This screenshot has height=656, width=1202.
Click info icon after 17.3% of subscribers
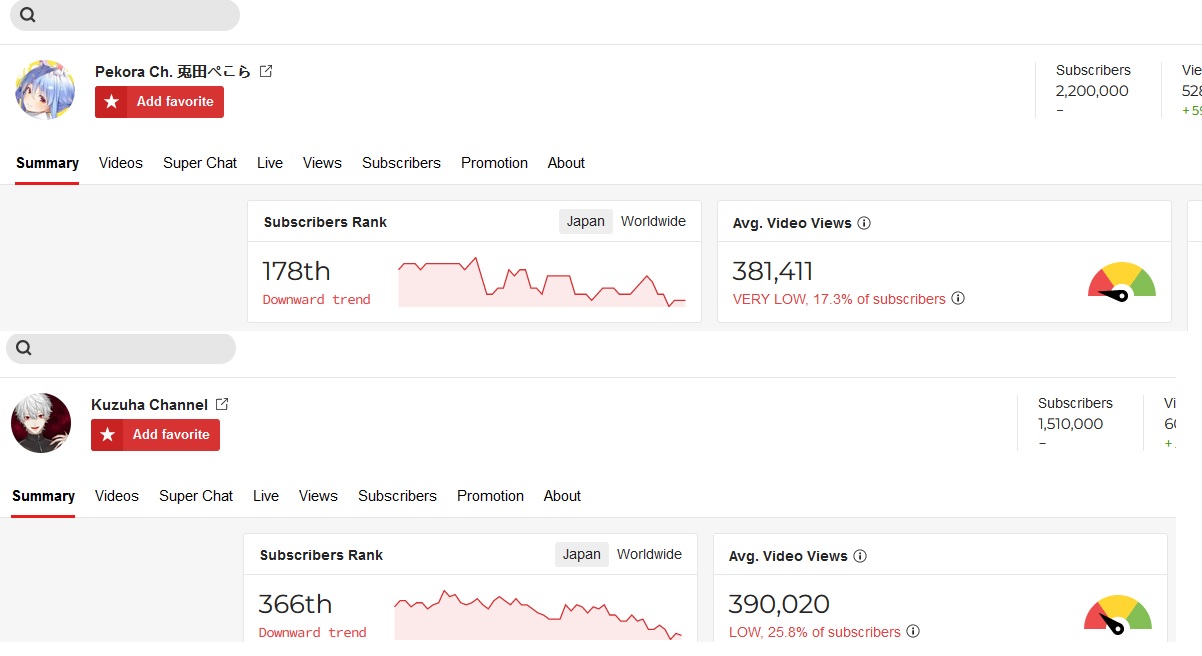[x=958, y=299]
